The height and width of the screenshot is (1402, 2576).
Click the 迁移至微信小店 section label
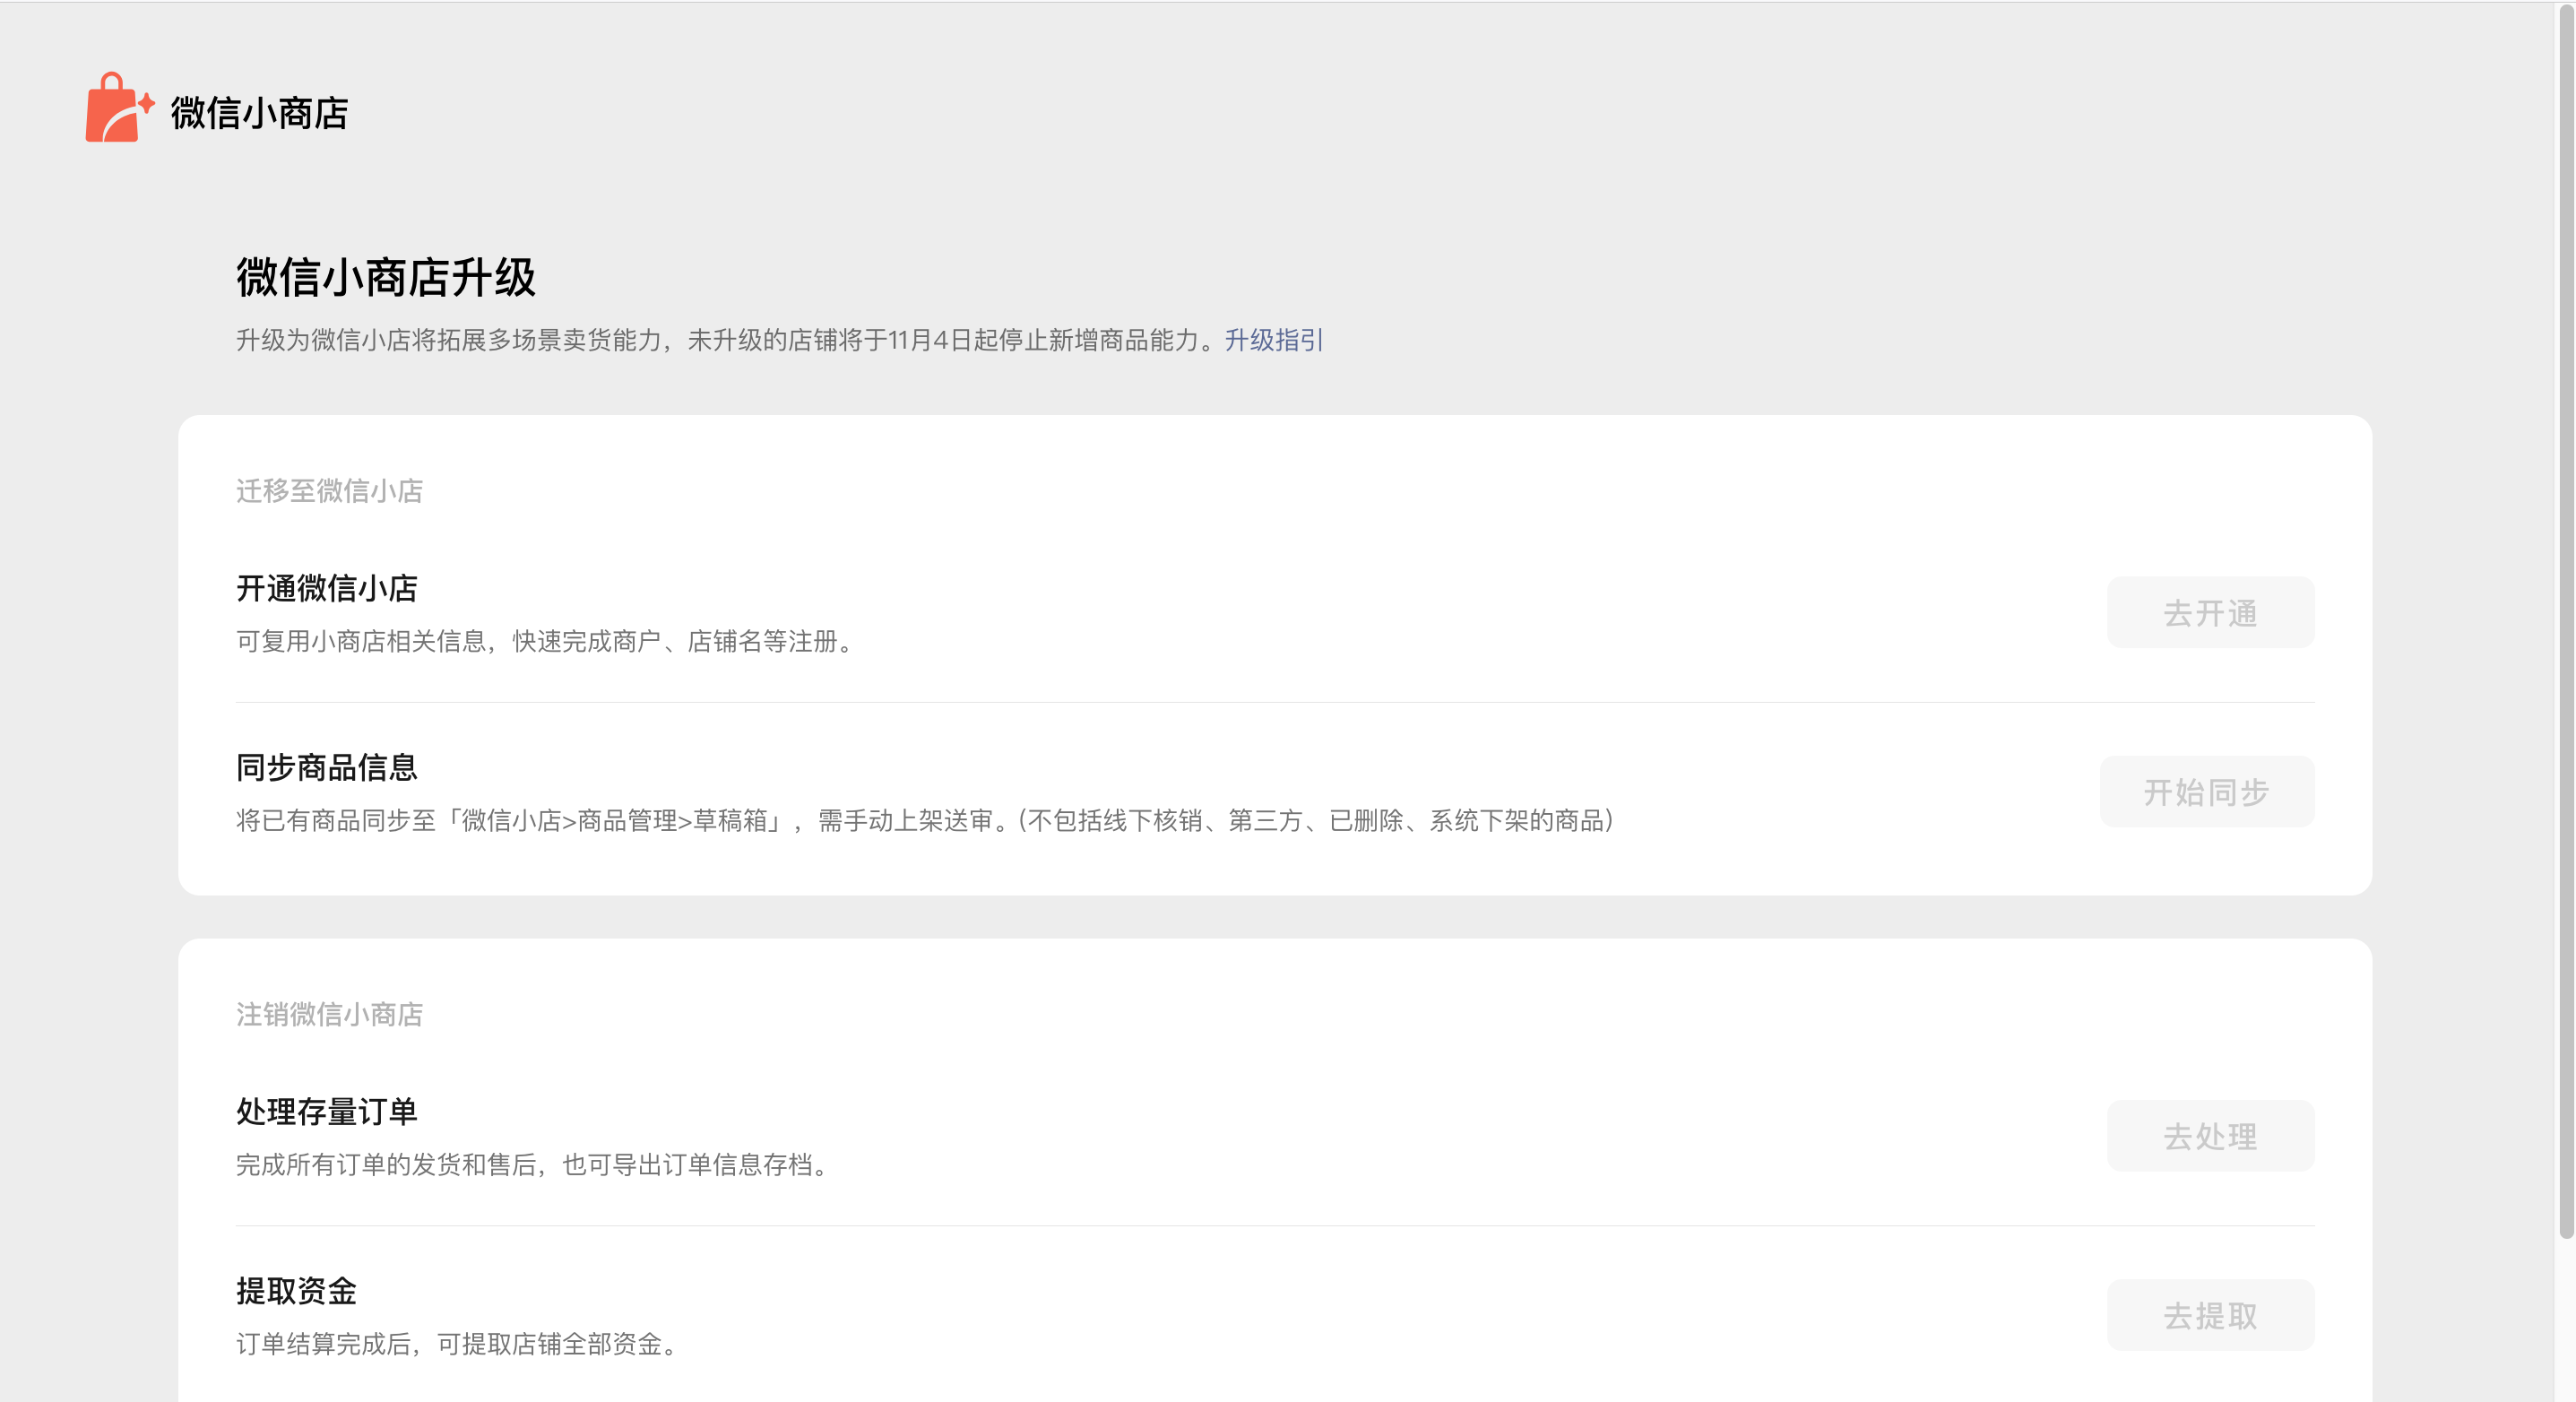329,491
